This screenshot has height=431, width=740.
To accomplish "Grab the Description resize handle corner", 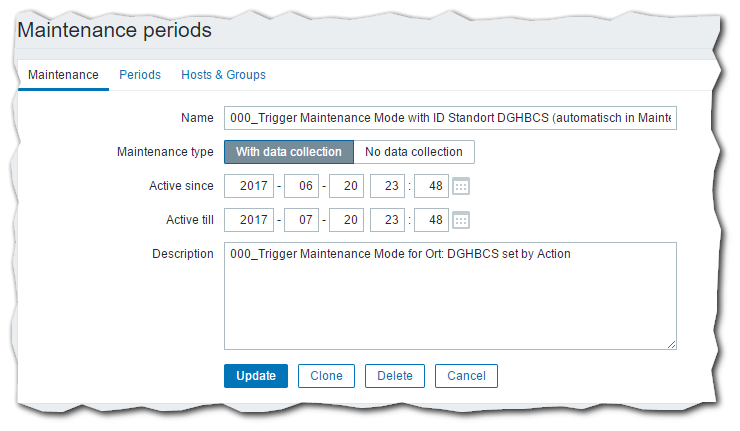I will 672,344.
